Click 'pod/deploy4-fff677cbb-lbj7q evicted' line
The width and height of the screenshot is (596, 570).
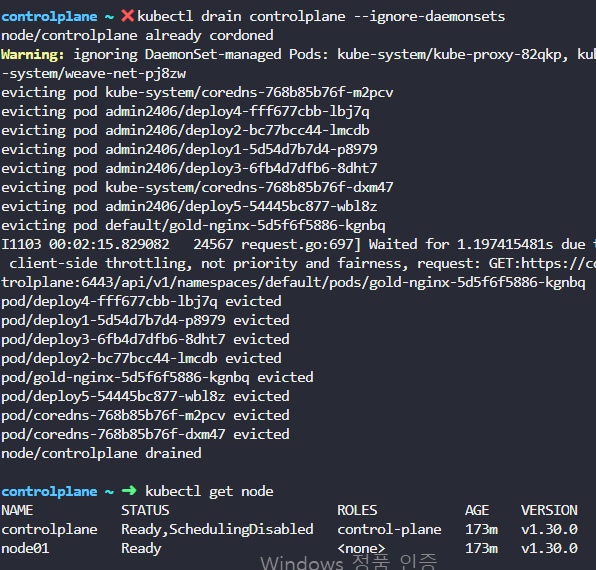141,302
